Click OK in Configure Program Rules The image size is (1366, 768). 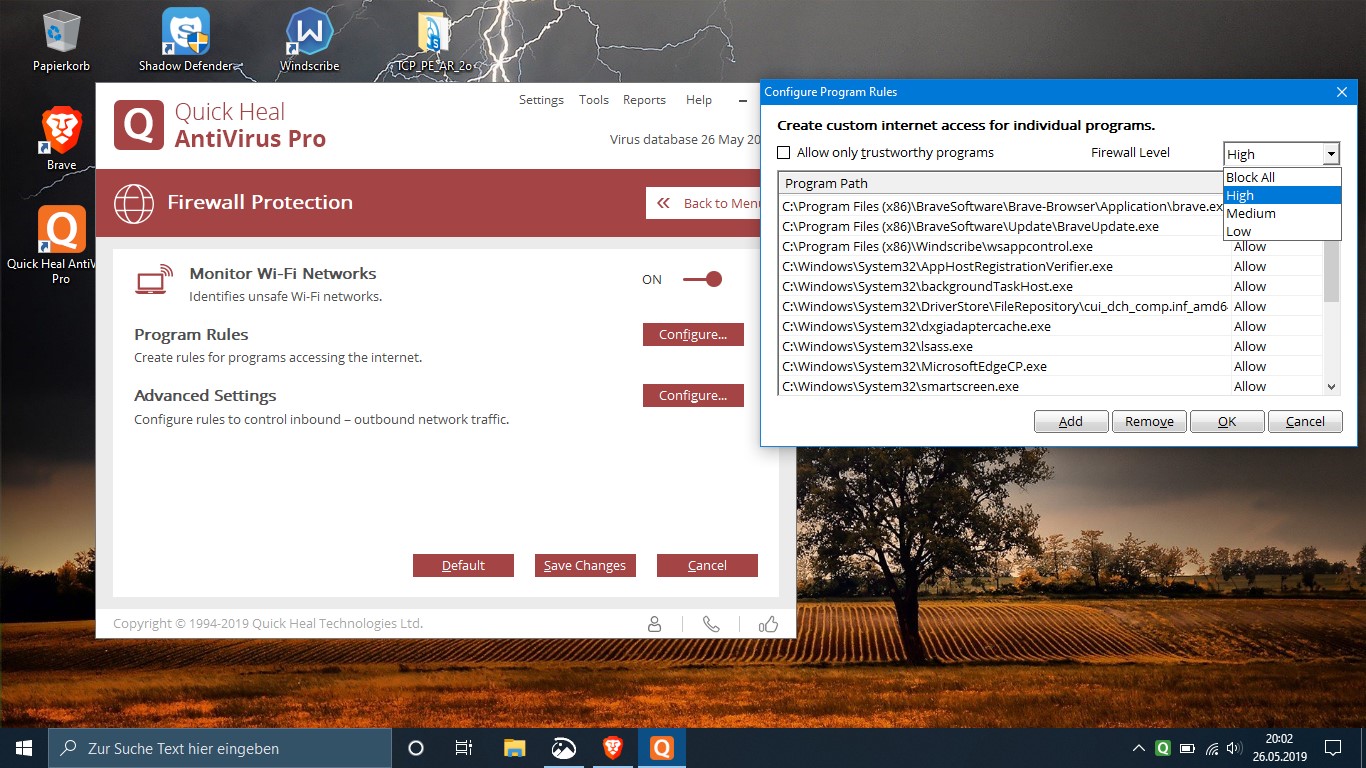(x=1227, y=421)
